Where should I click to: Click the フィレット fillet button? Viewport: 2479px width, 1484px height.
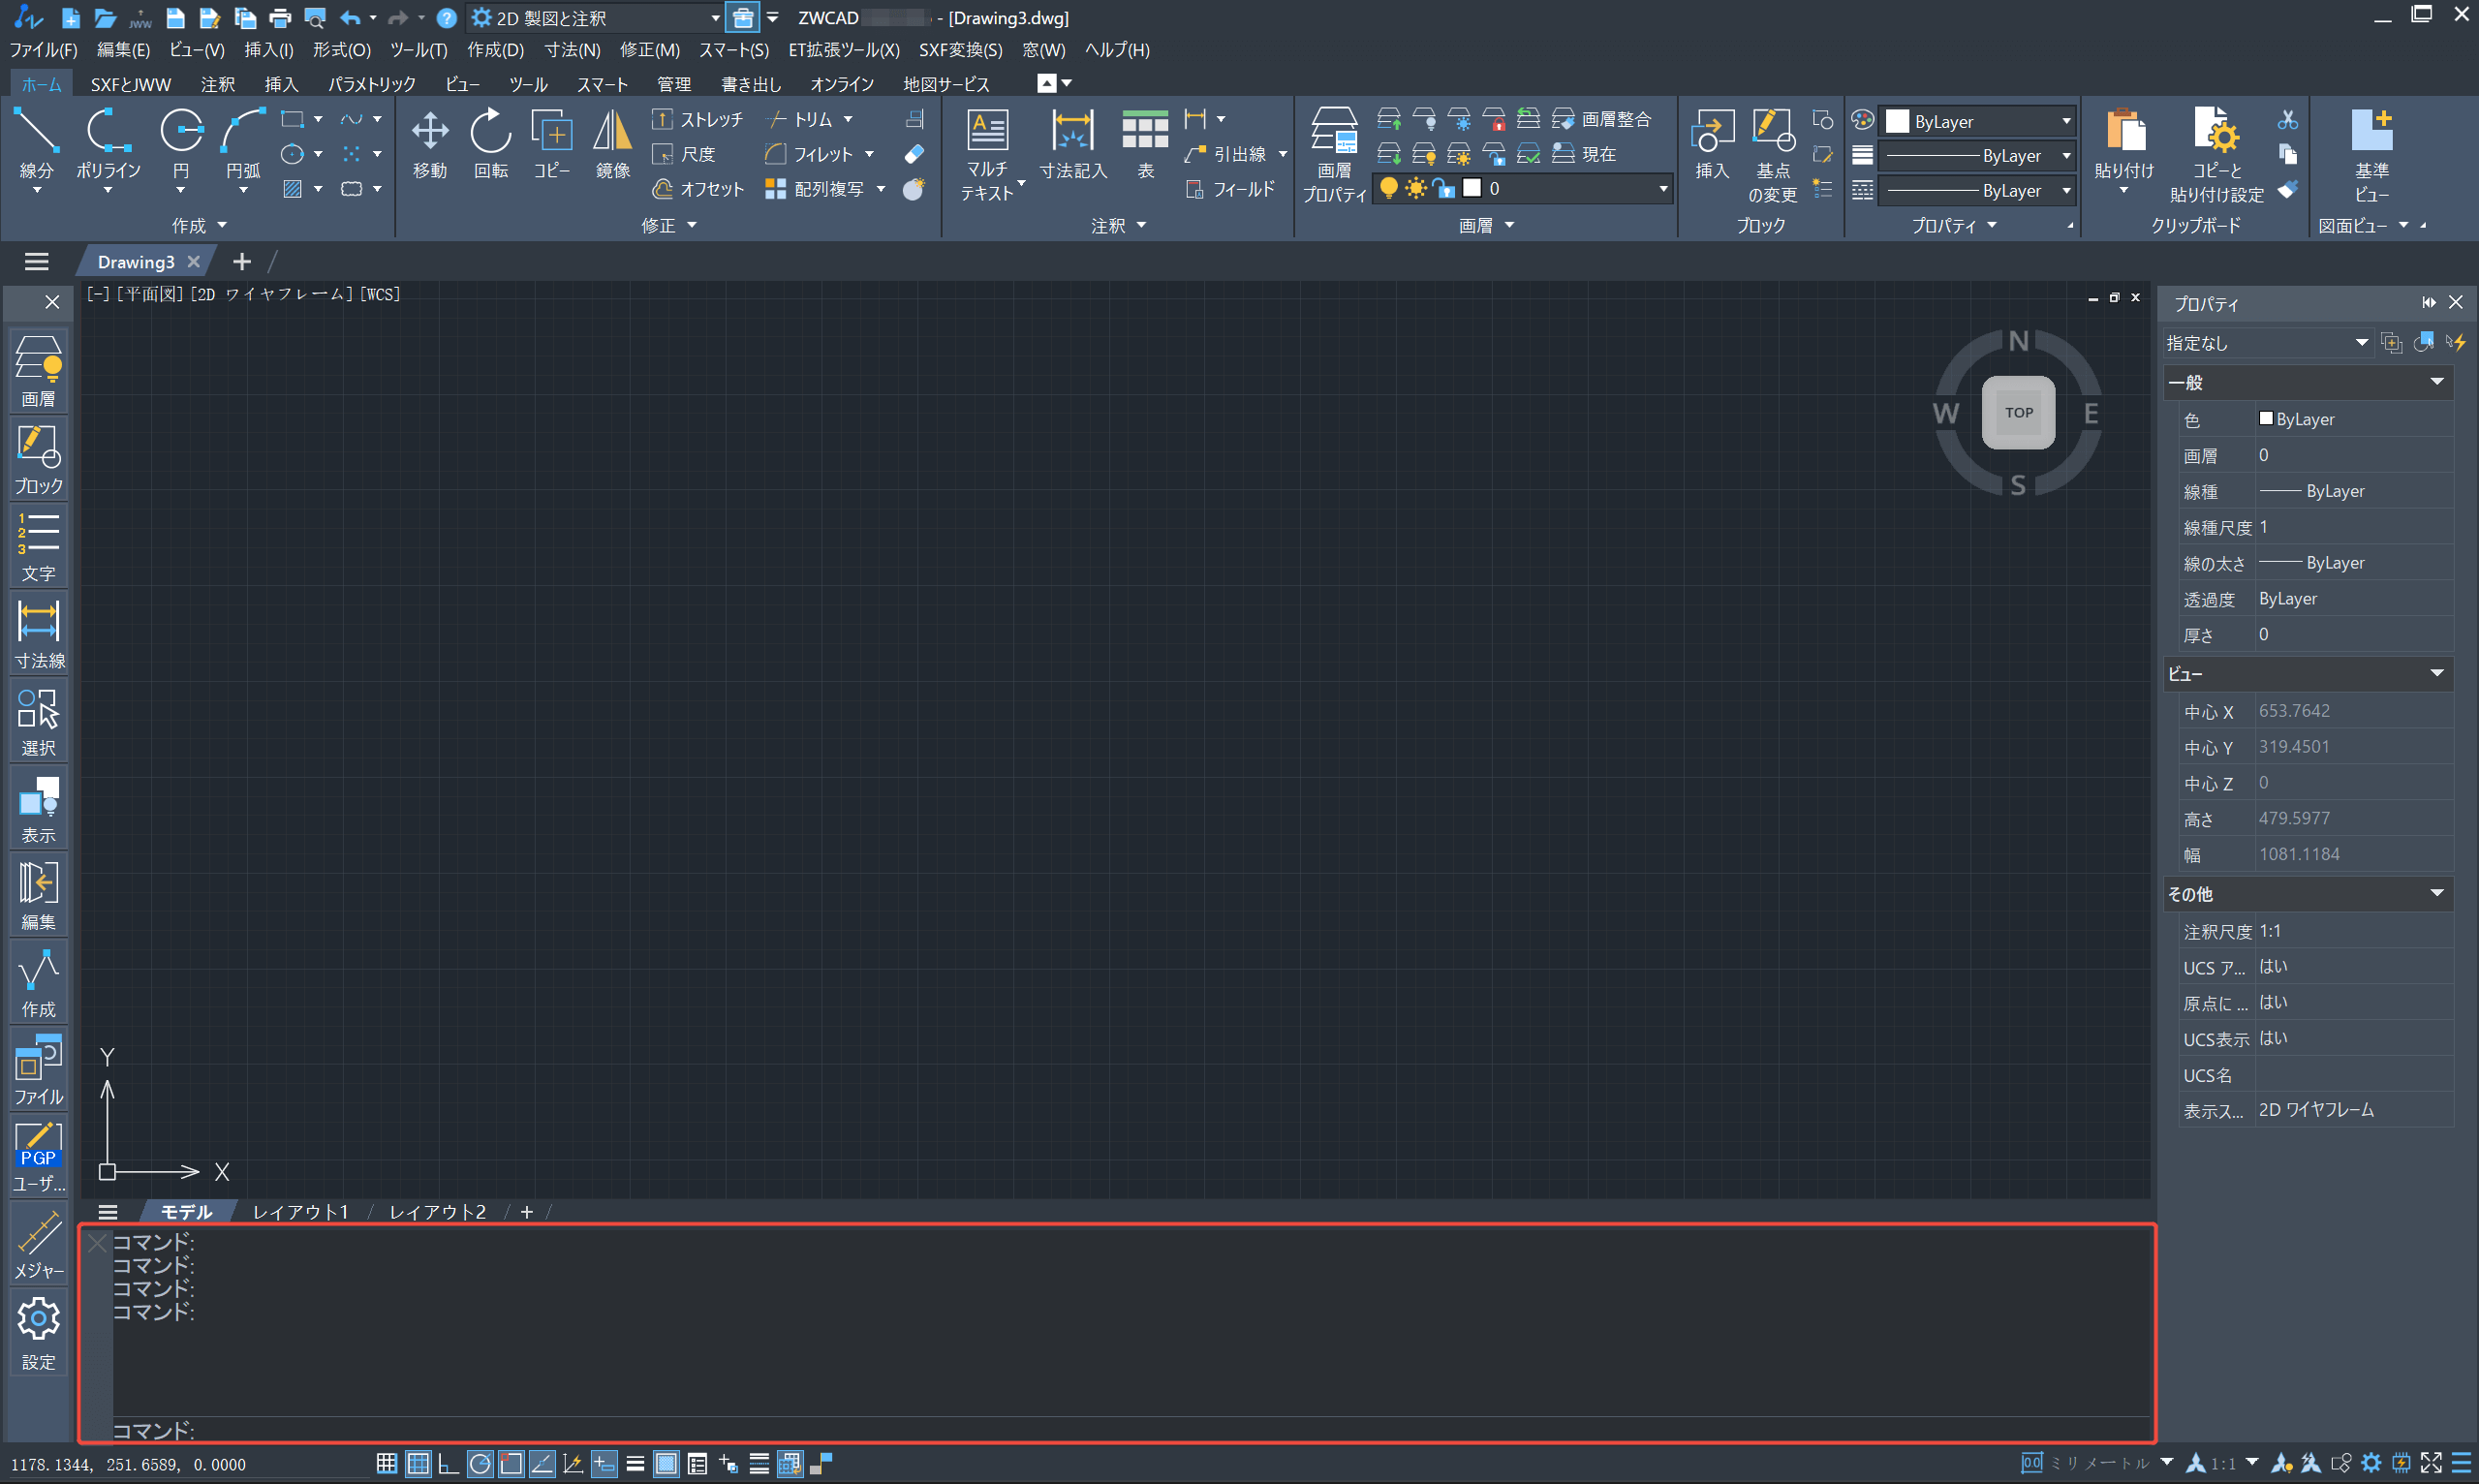818,154
